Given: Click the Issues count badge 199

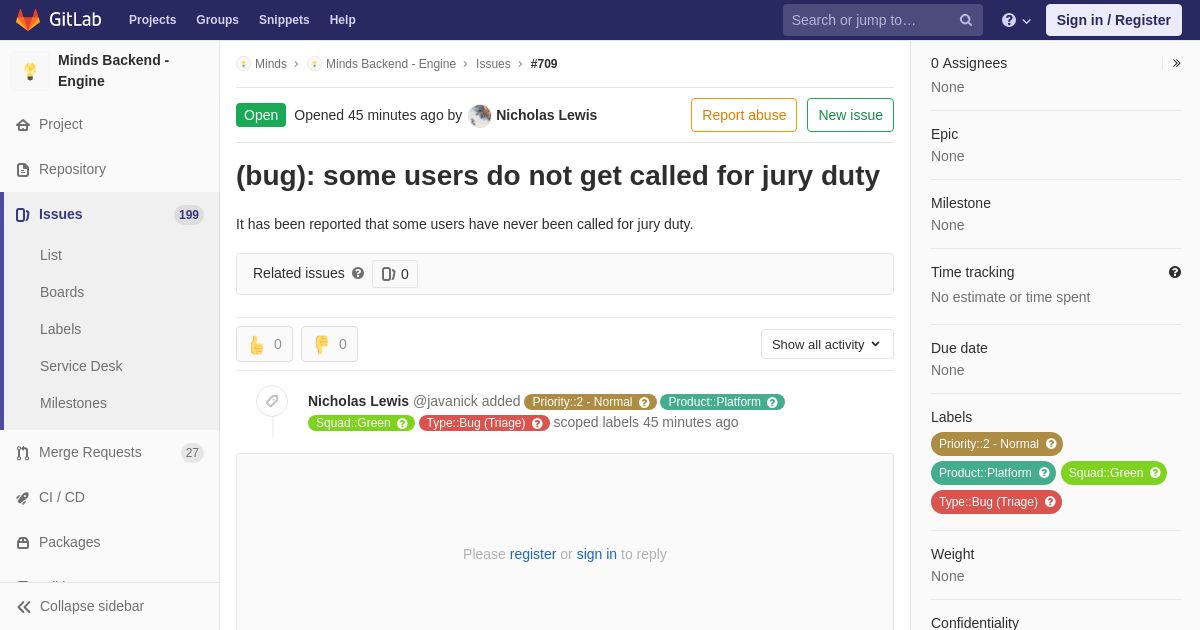Looking at the screenshot, I should click(188, 215).
